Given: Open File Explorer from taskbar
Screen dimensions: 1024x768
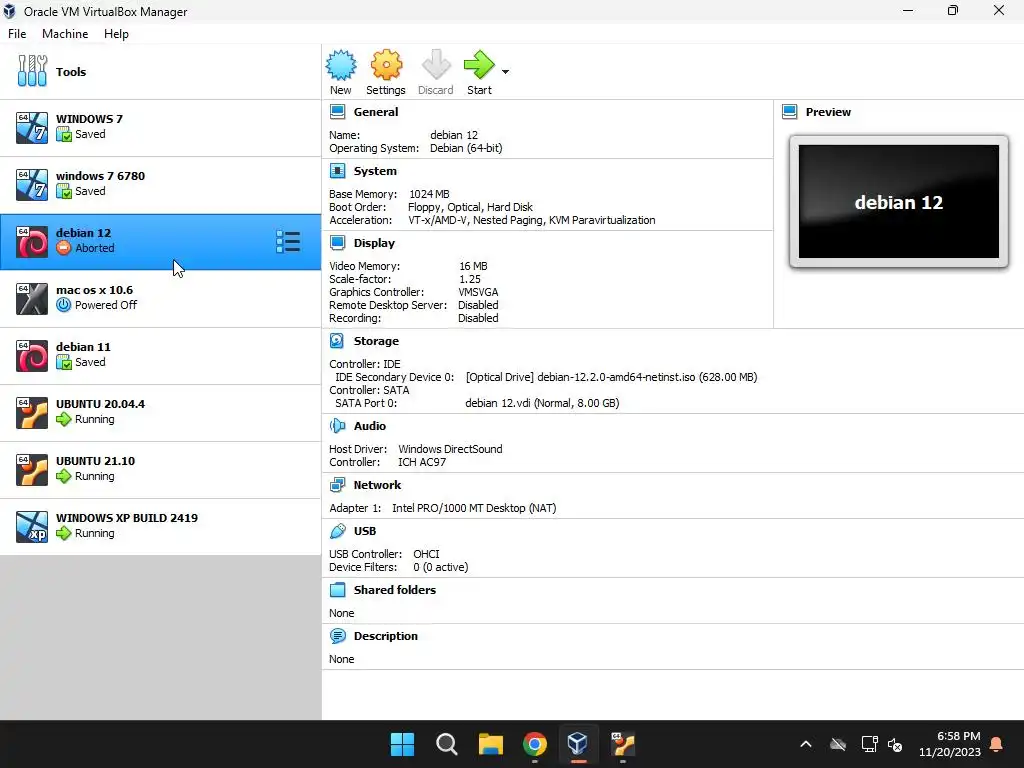Looking at the screenshot, I should (490, 744).
